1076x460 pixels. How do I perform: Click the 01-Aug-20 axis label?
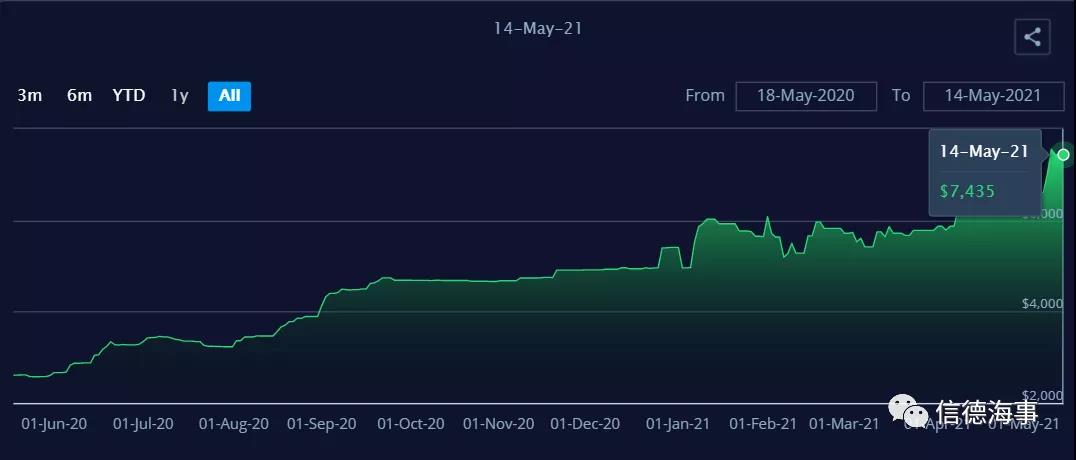233,424
